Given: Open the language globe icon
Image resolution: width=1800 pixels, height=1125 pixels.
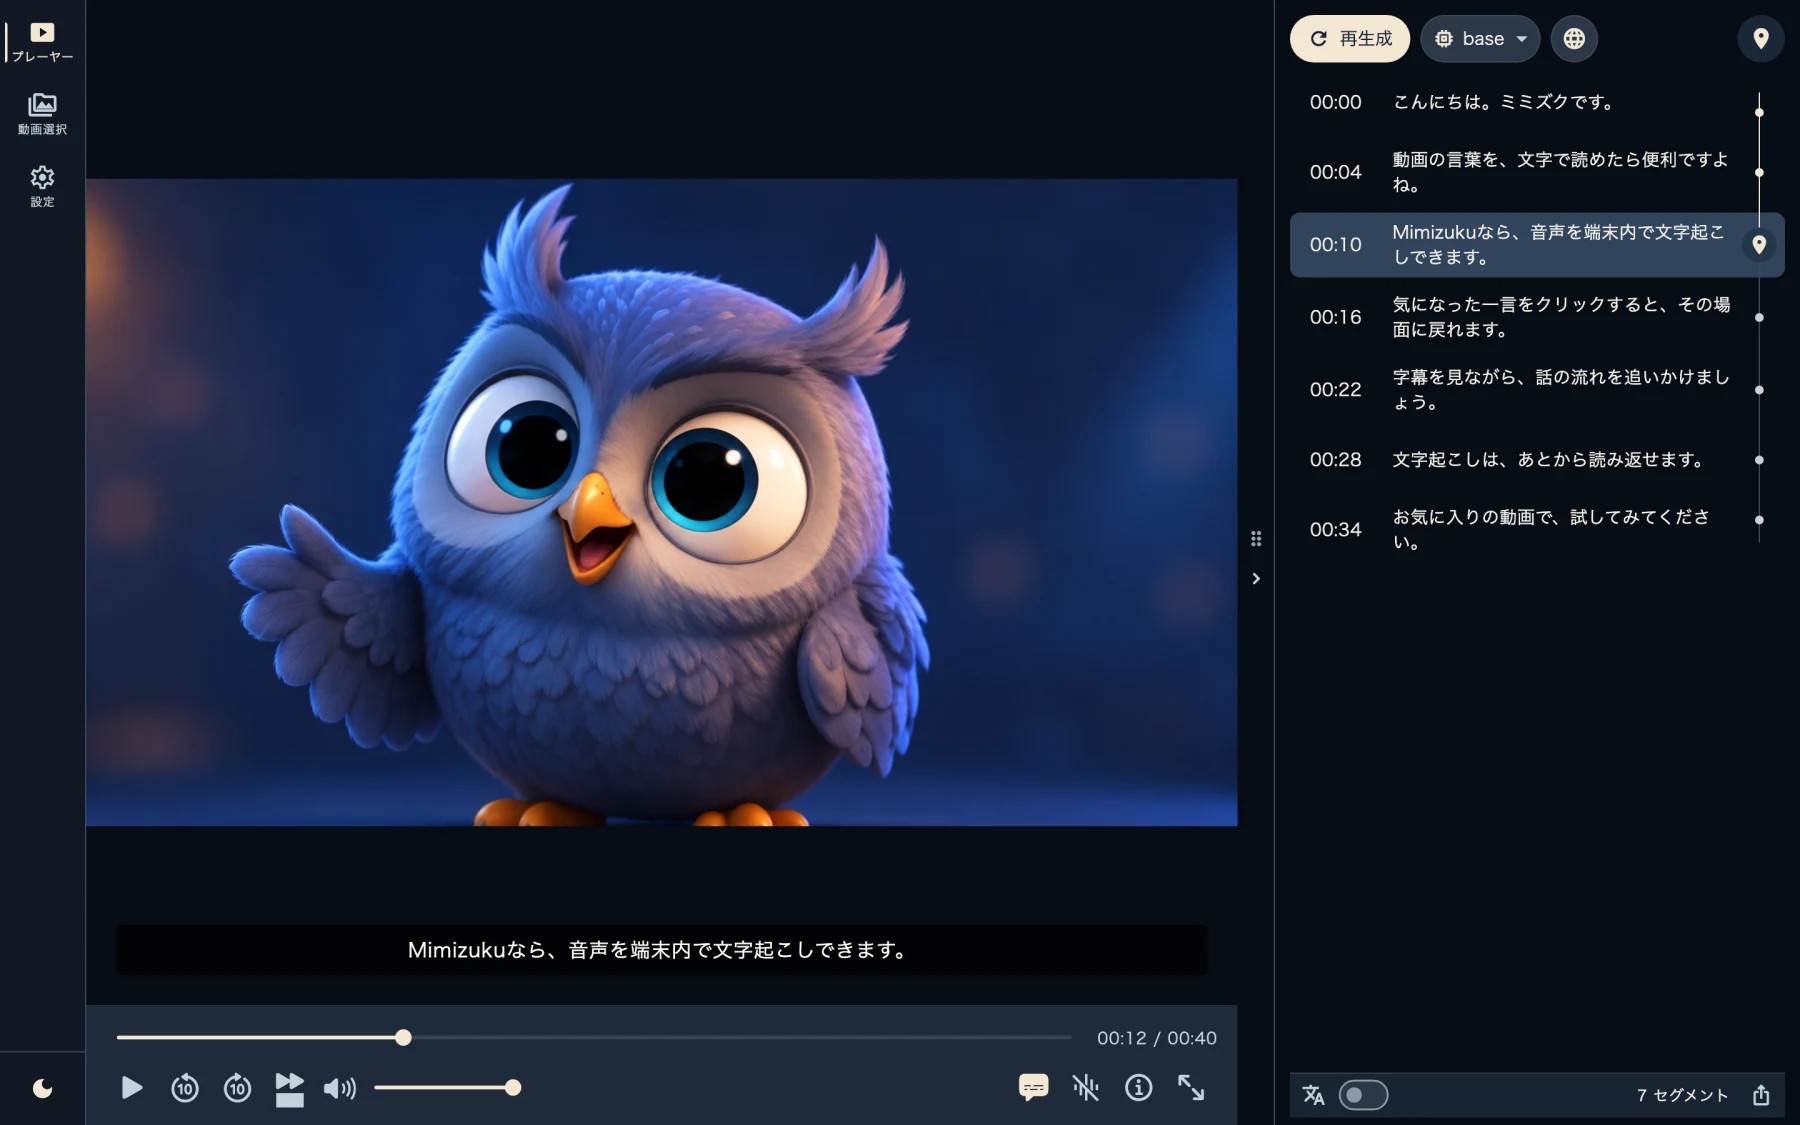Looking at the screenshot, I should click(1574, 39).
